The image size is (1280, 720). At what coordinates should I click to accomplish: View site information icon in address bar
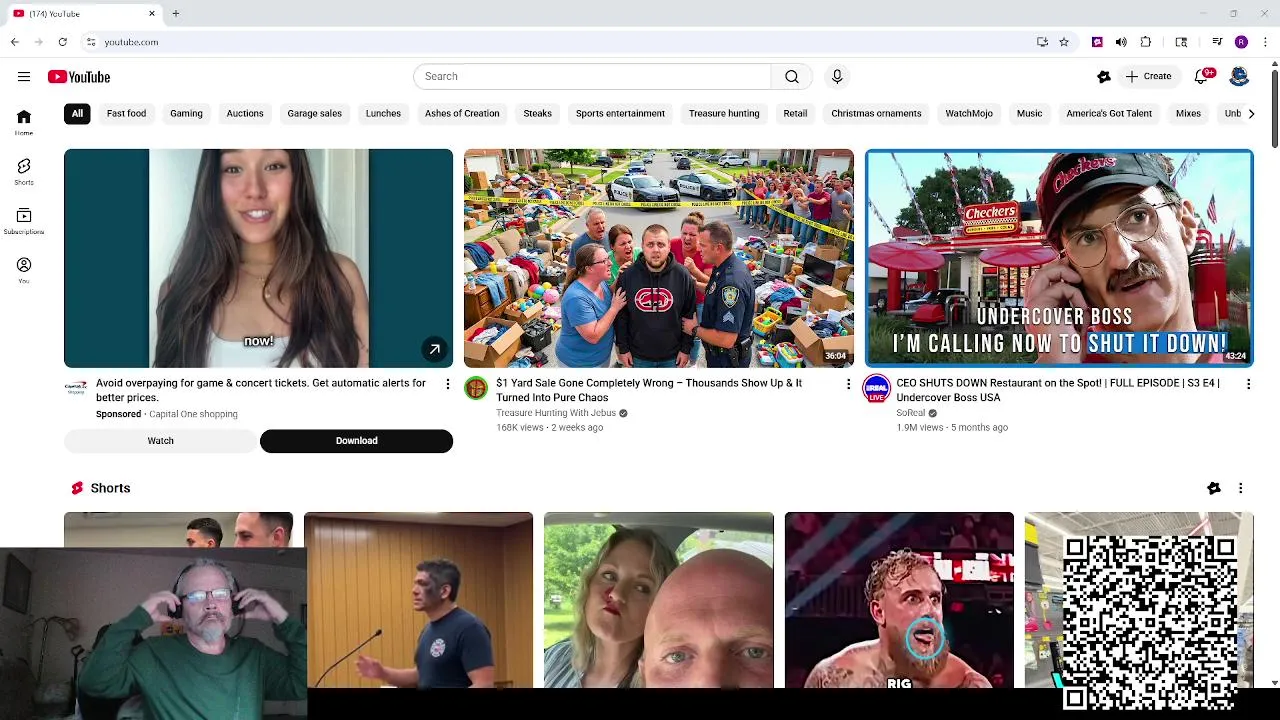[x=90, y=42]
